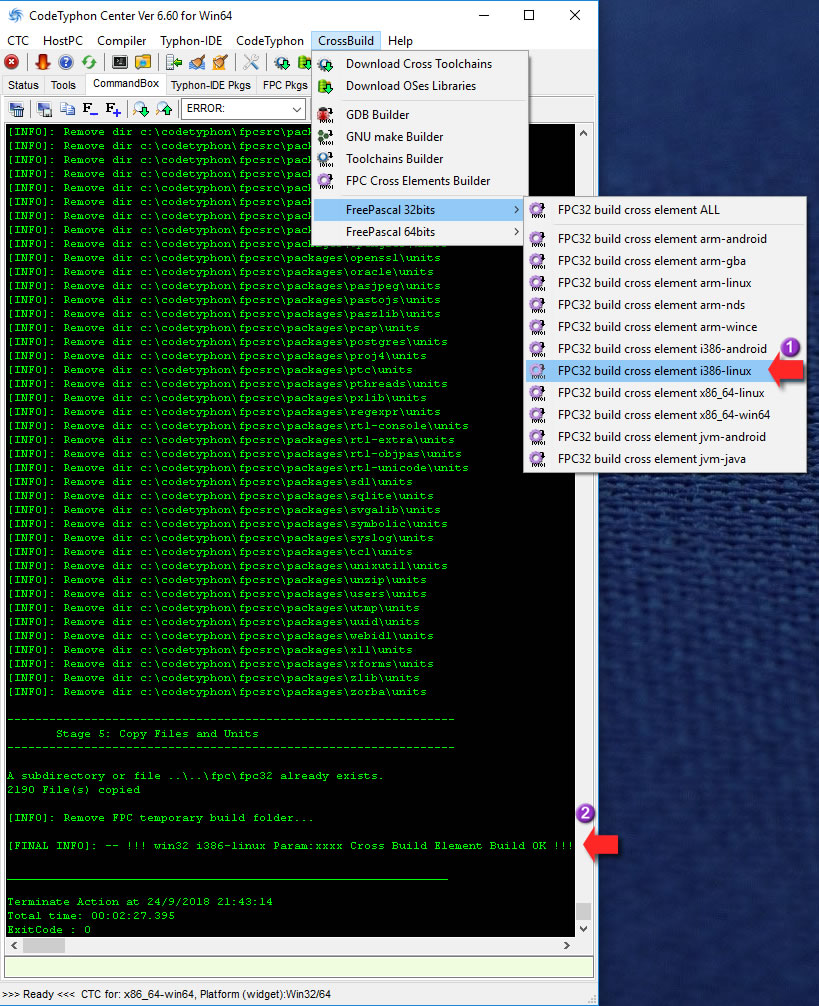Expand the FreePascal 64bits submenu
Screen dimensions: 819x1006
[419, 232]
